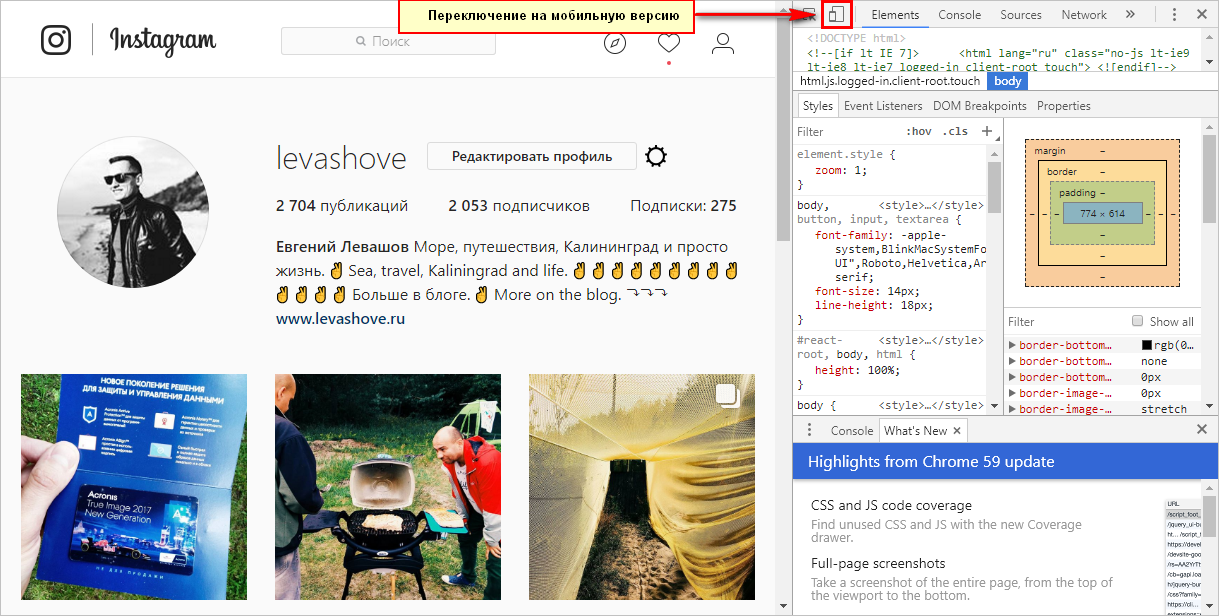Open the Sources tab
1219x616 pixels.
point(1021,15)
